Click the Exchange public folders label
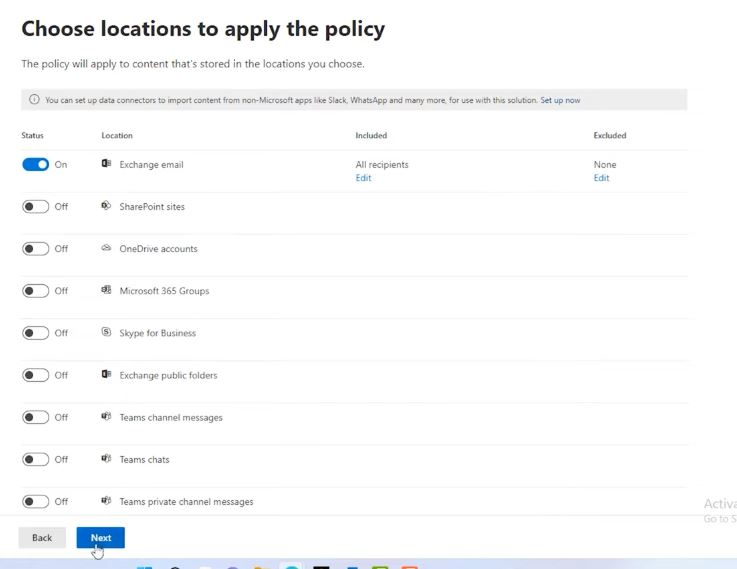This screenshot has height=569, width=737. point(168,375)
